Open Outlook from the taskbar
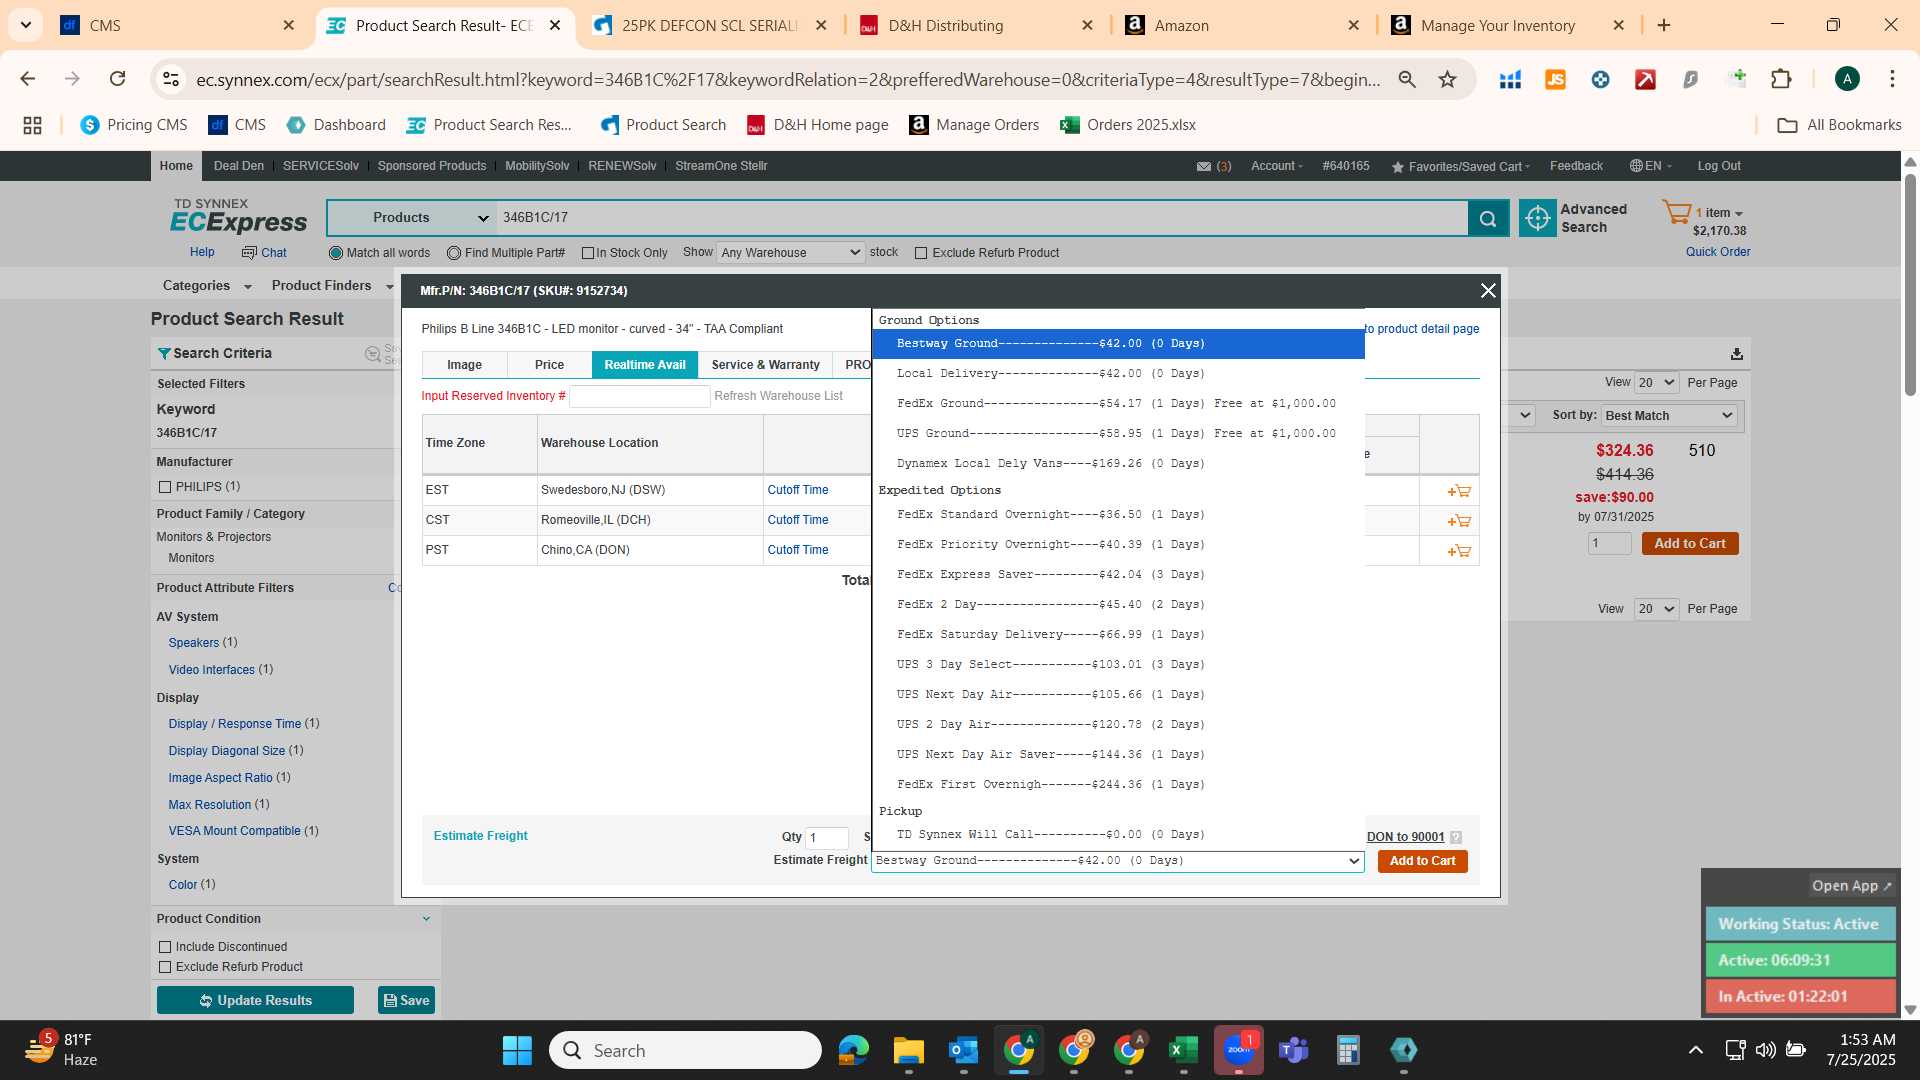This screenshot has height=1080, width=1920. click(964, 1050)
